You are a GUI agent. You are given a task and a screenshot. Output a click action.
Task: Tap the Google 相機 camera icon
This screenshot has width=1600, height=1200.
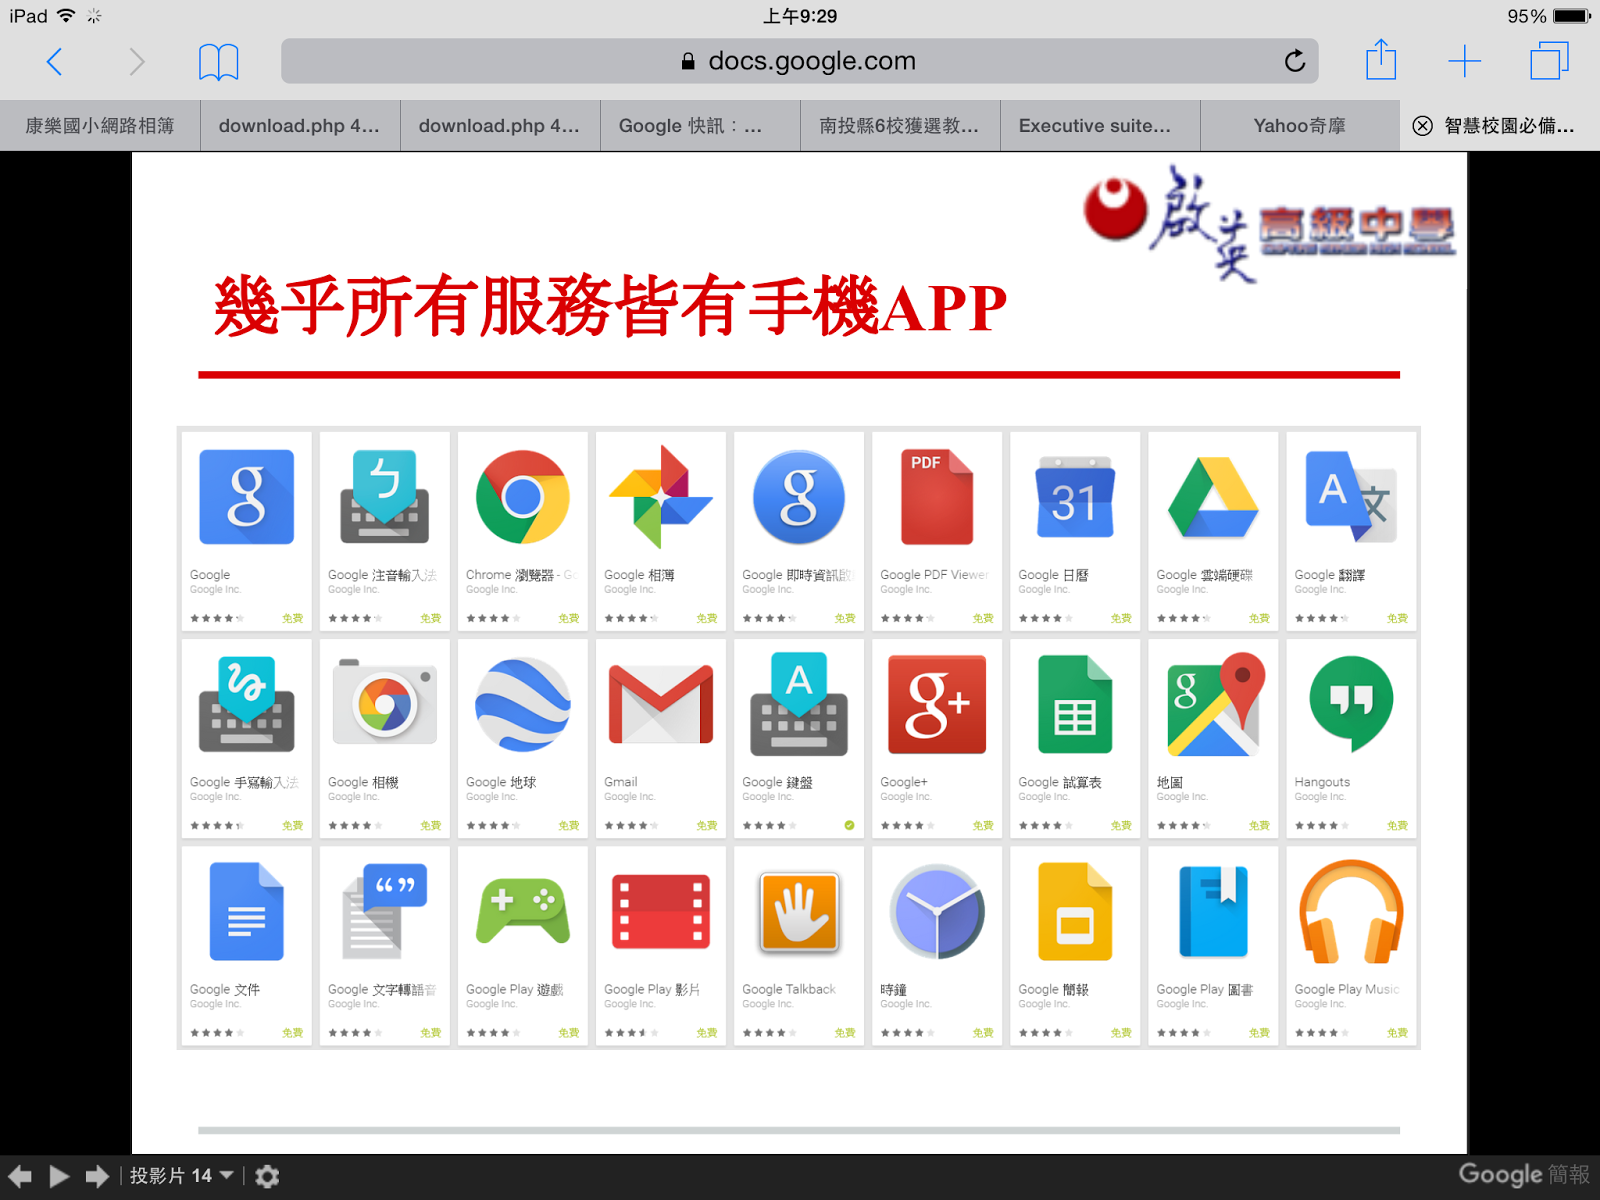click(x=384, y=702)
